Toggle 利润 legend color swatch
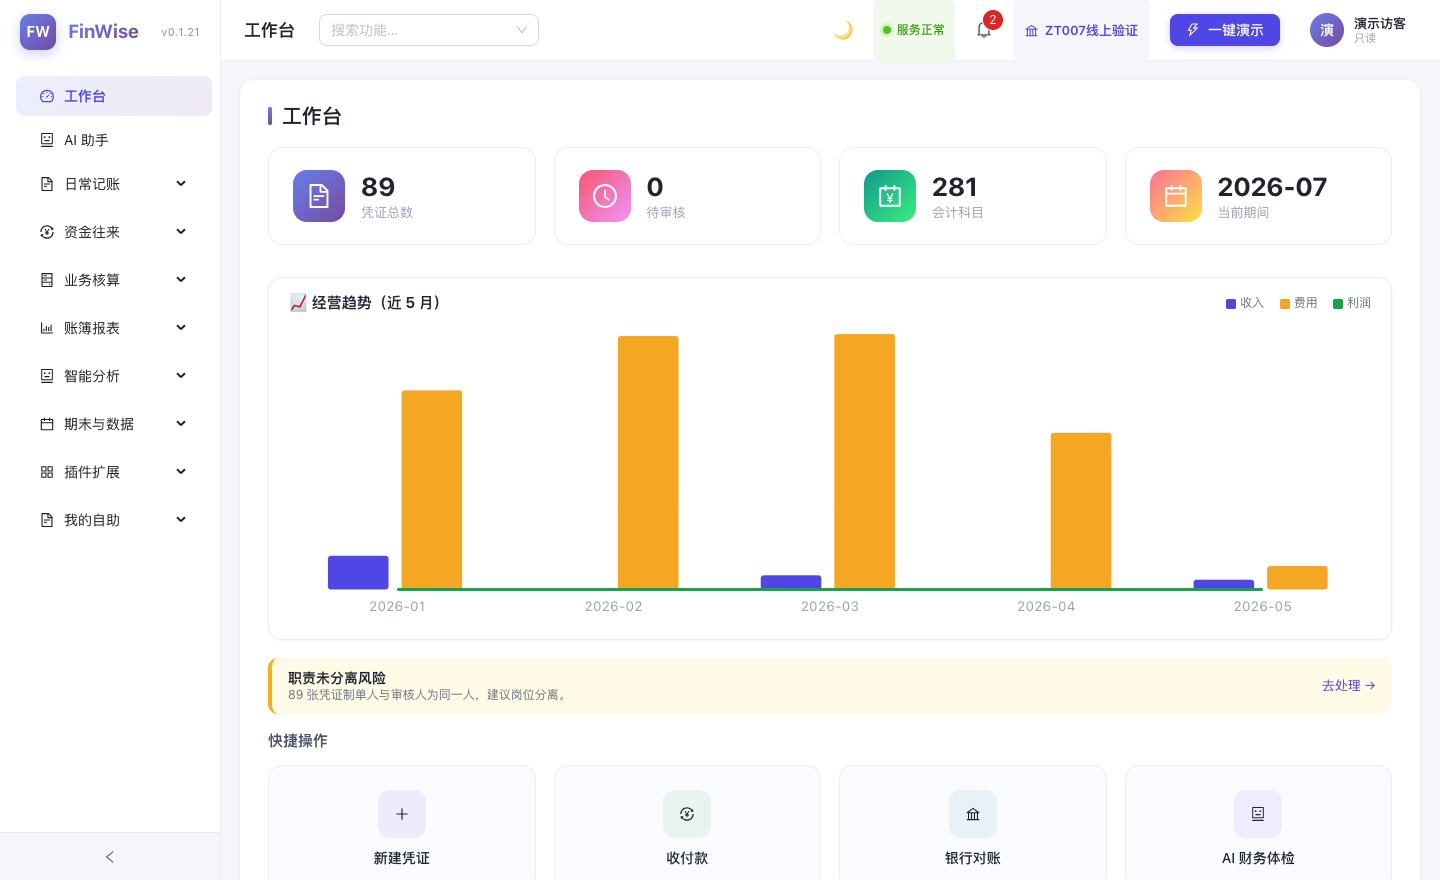This screenshot has width=1440, height=880. tap(1338, 304)
